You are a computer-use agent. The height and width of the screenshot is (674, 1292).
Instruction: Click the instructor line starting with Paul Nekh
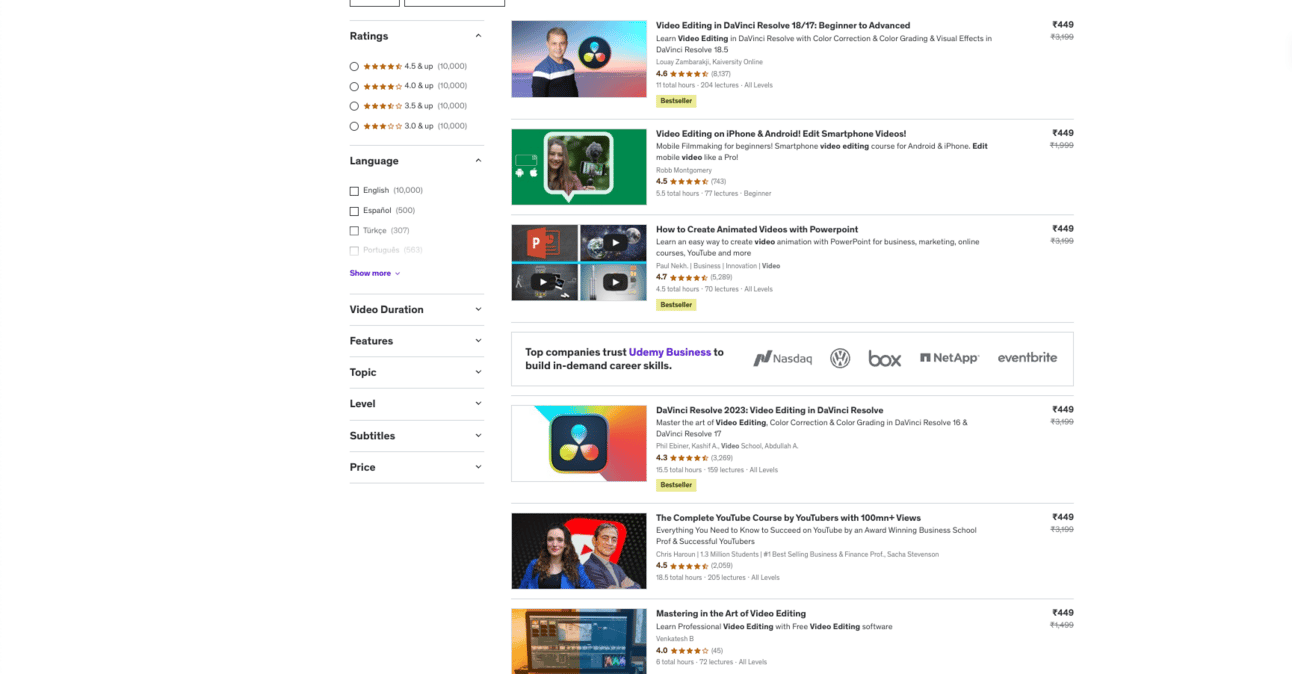coord(718,266)
